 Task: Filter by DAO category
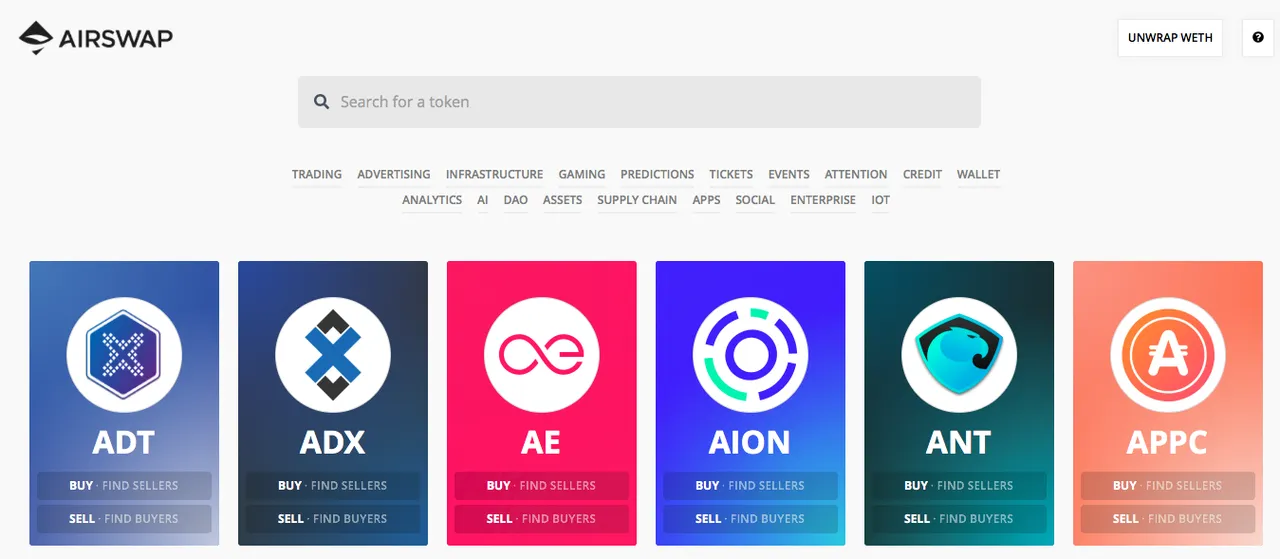point(516,200)
